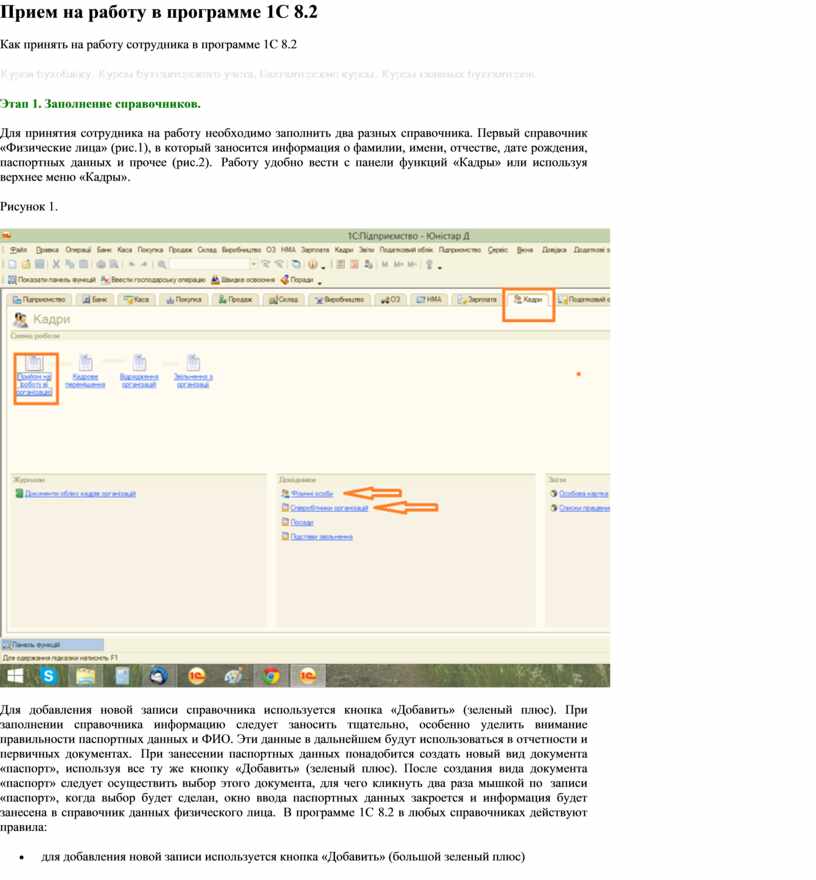Open Посади directory link

(x=302, y=522)
